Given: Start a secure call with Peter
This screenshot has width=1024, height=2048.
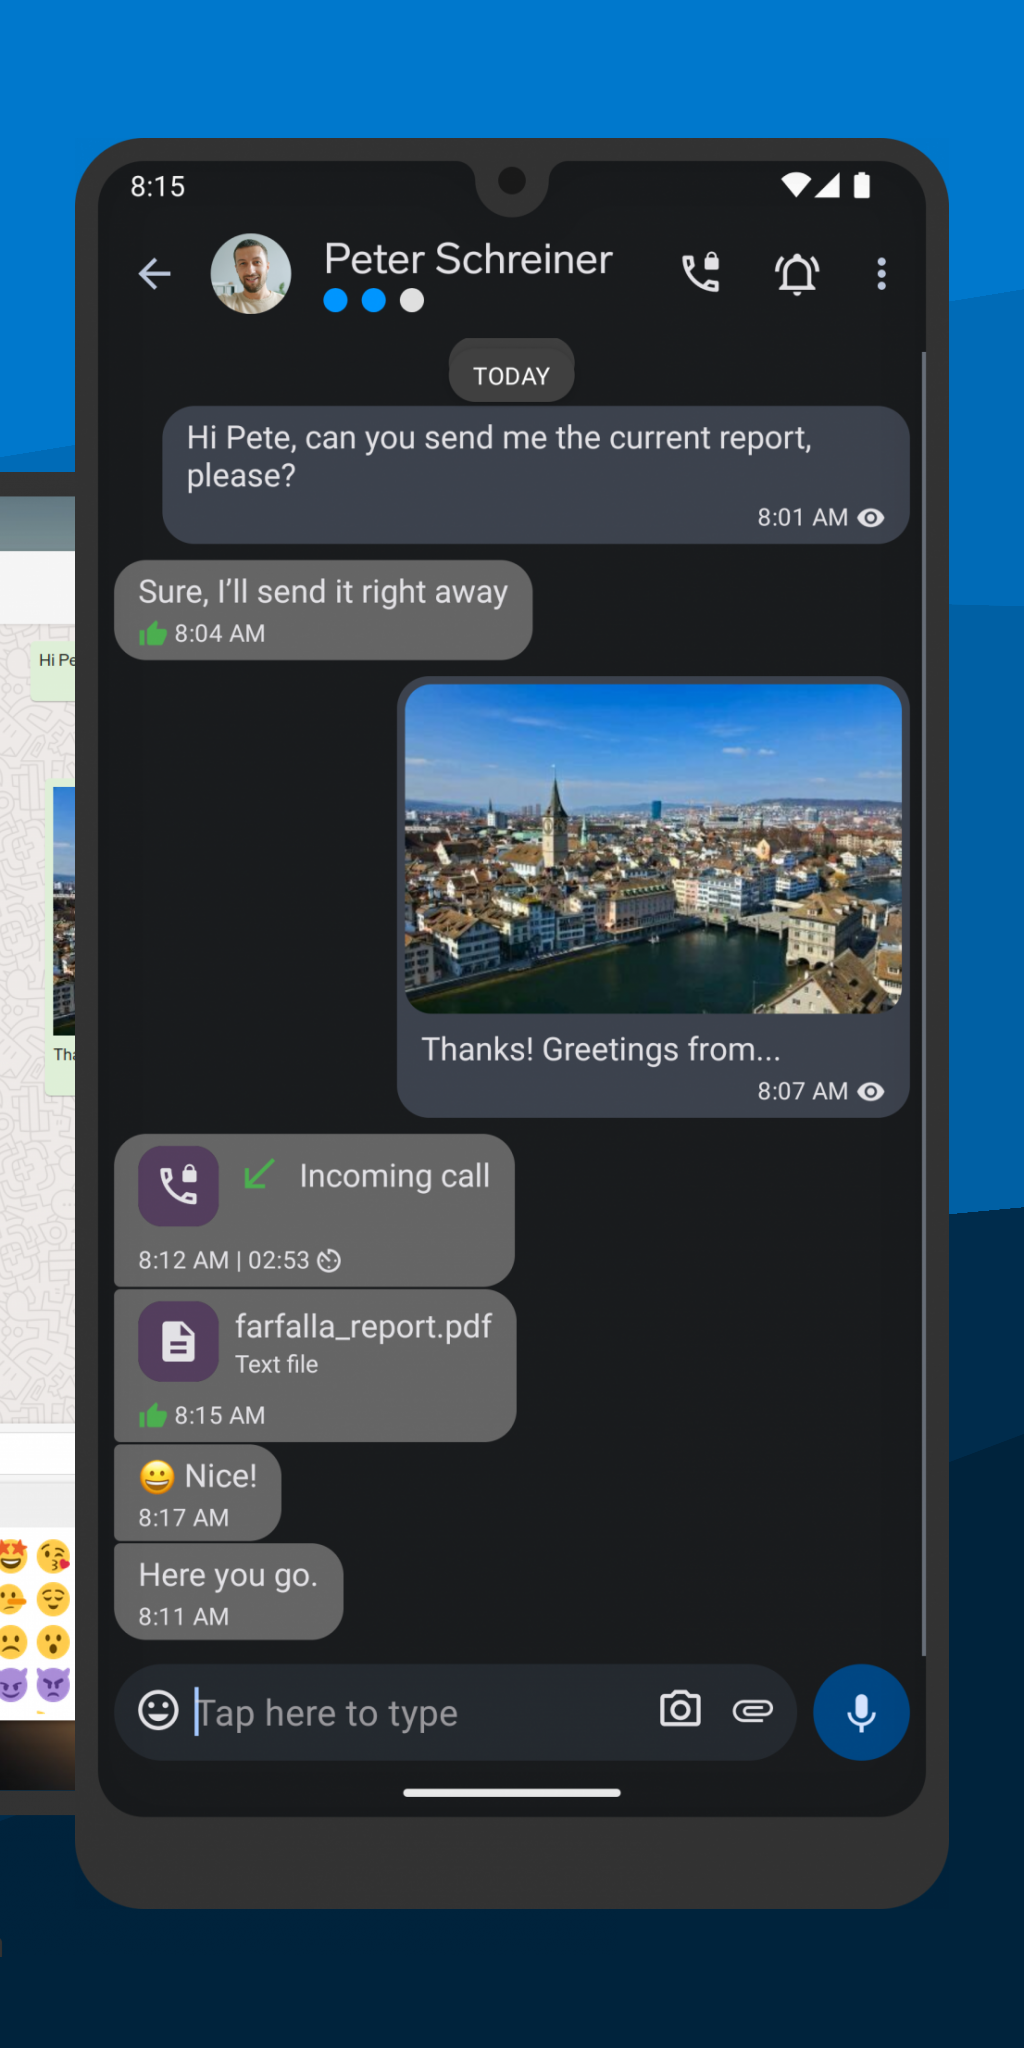Looking at the screenshot, I should click(x=701, y=273).
